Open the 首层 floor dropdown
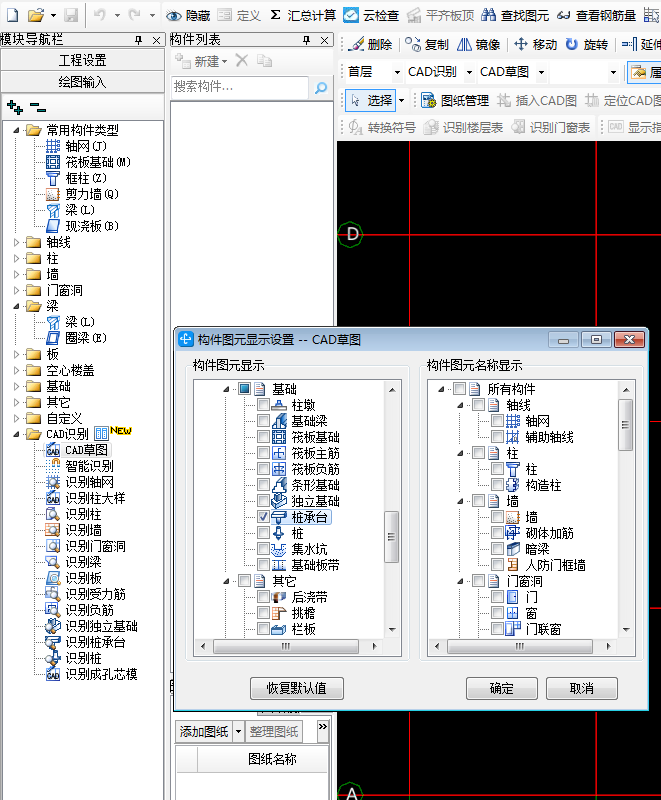 tap(397, 72)
